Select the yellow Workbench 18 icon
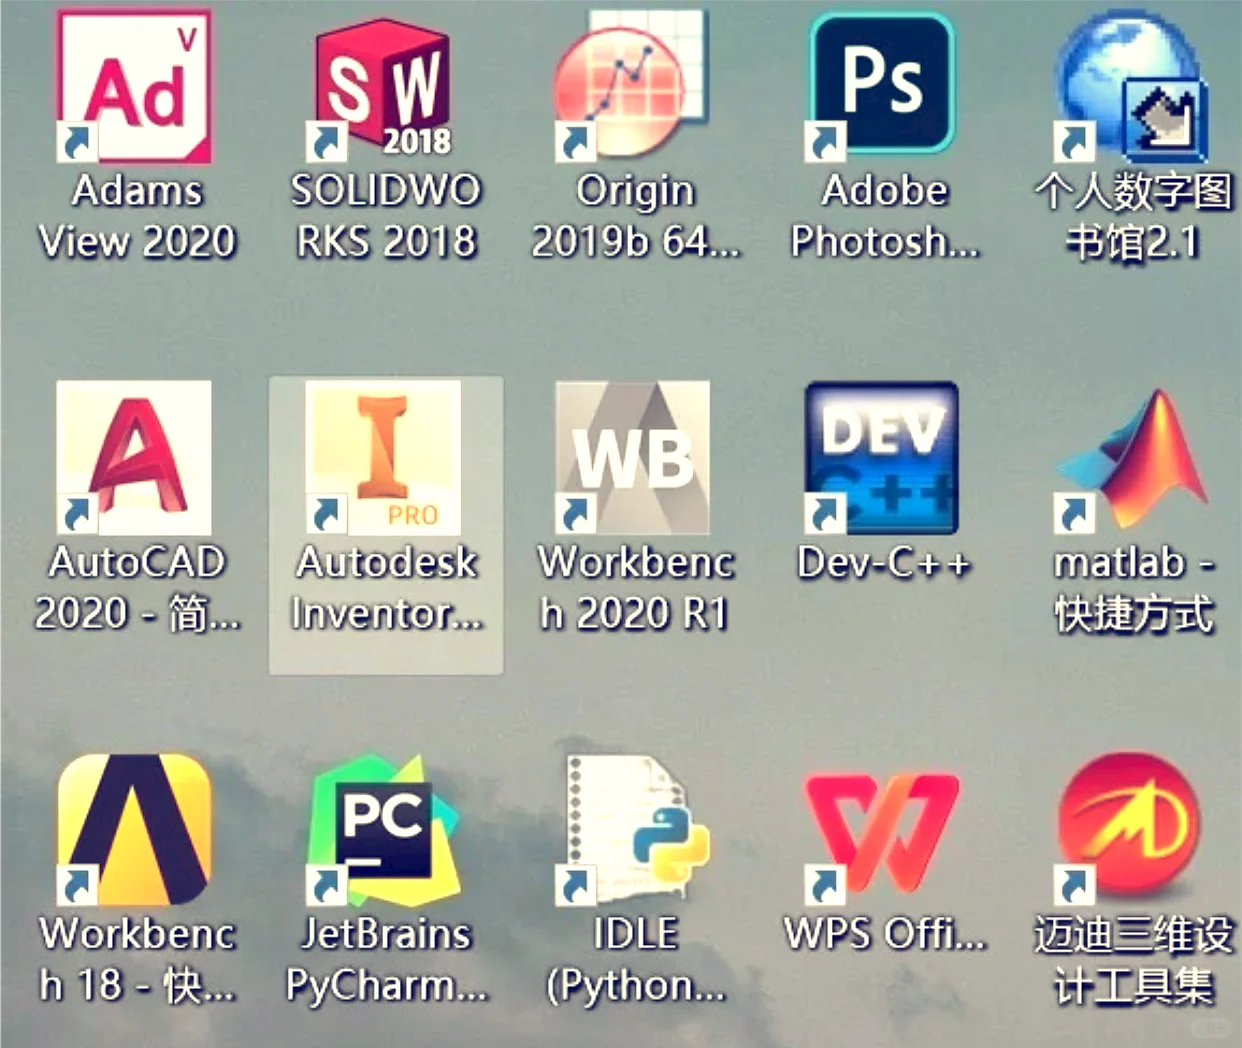Screen dimensions: 1242x1048 [134, 829]
